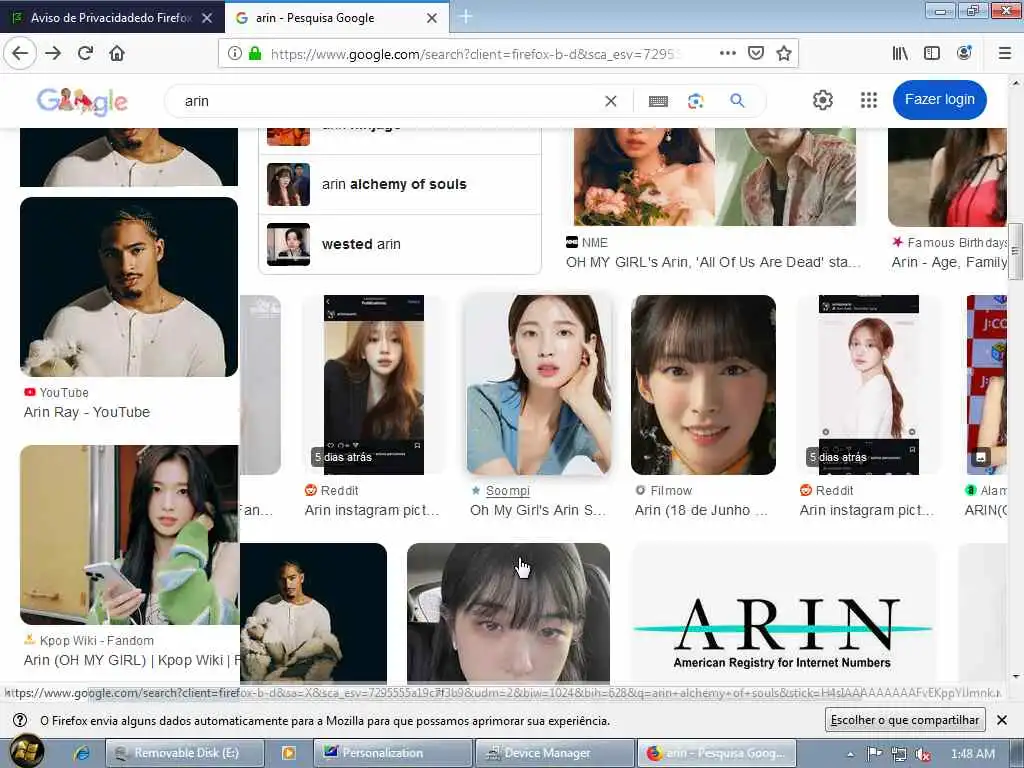Submit the search with magnifier icon
This screenshot has width=1024, height=768.
point(737,101)
